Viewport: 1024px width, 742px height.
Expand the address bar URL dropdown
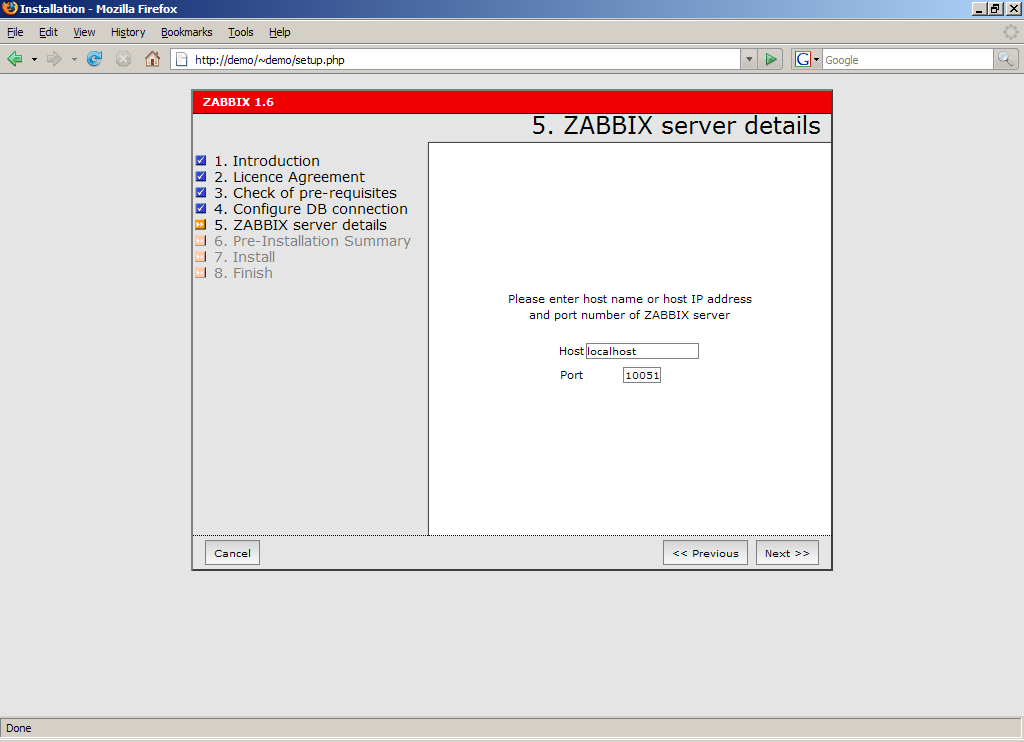[749, 59]
